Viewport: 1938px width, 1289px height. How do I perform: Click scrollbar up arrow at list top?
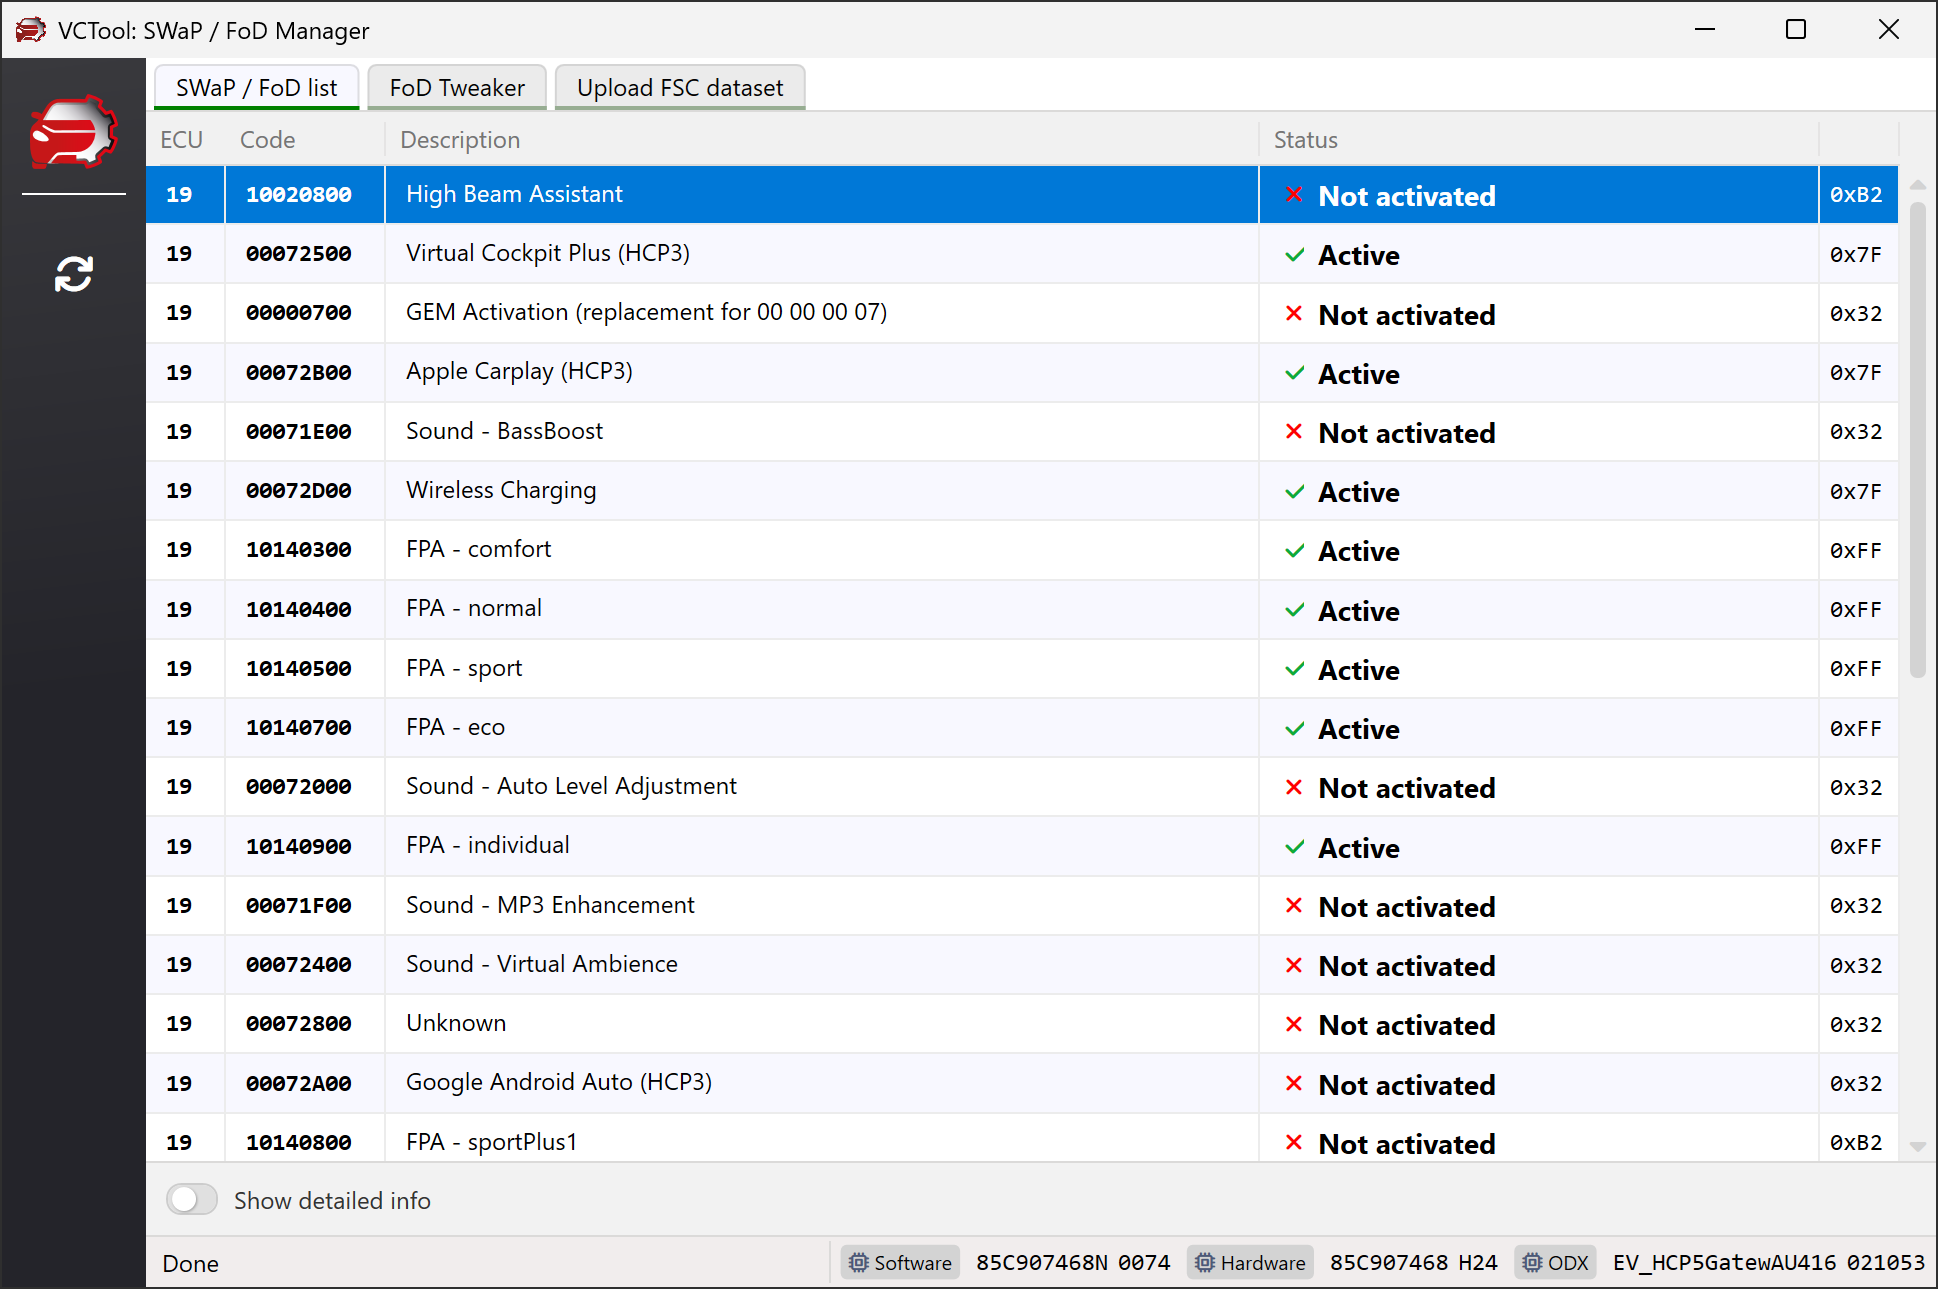1917,185
